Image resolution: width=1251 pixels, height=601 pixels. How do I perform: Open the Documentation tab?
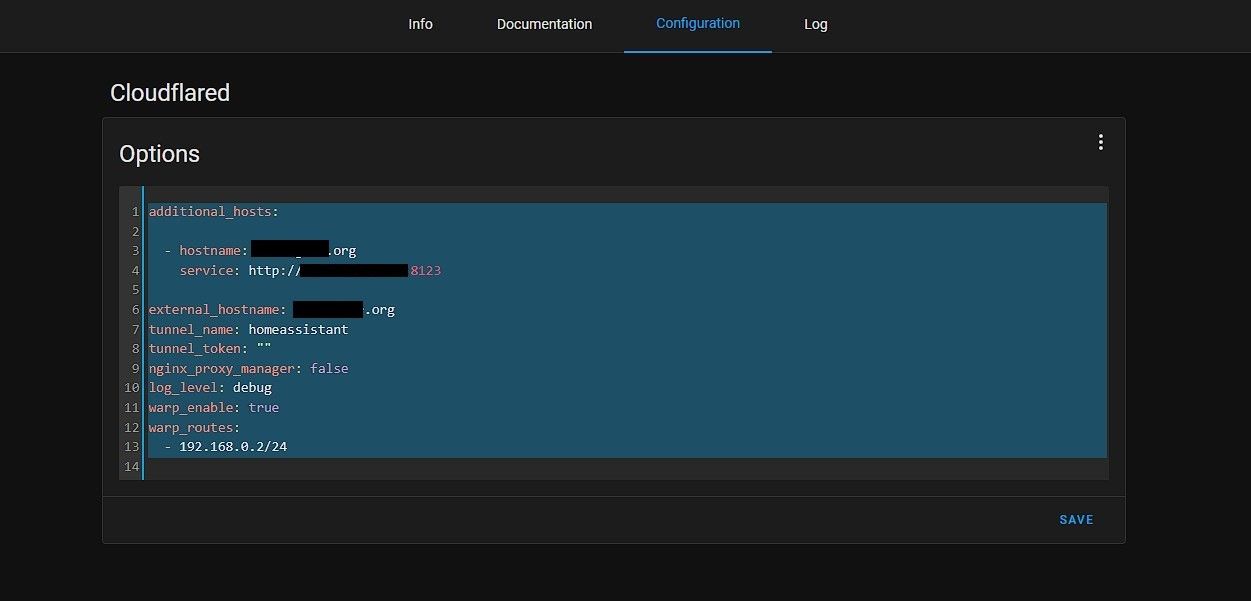(x=544, y=24)
